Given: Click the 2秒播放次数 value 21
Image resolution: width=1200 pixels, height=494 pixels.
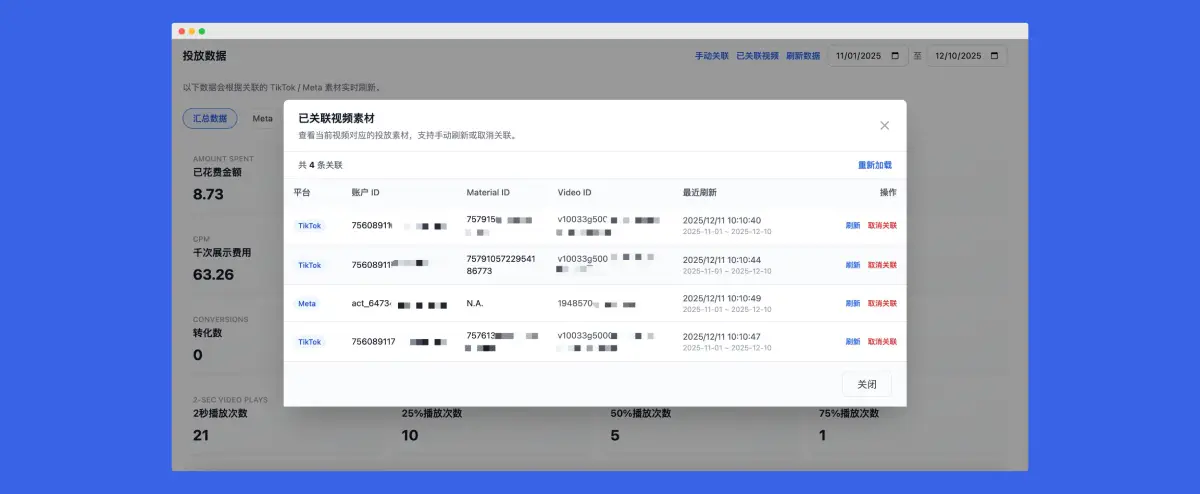Looking at the screenshot, I should (x=201, y=435).
